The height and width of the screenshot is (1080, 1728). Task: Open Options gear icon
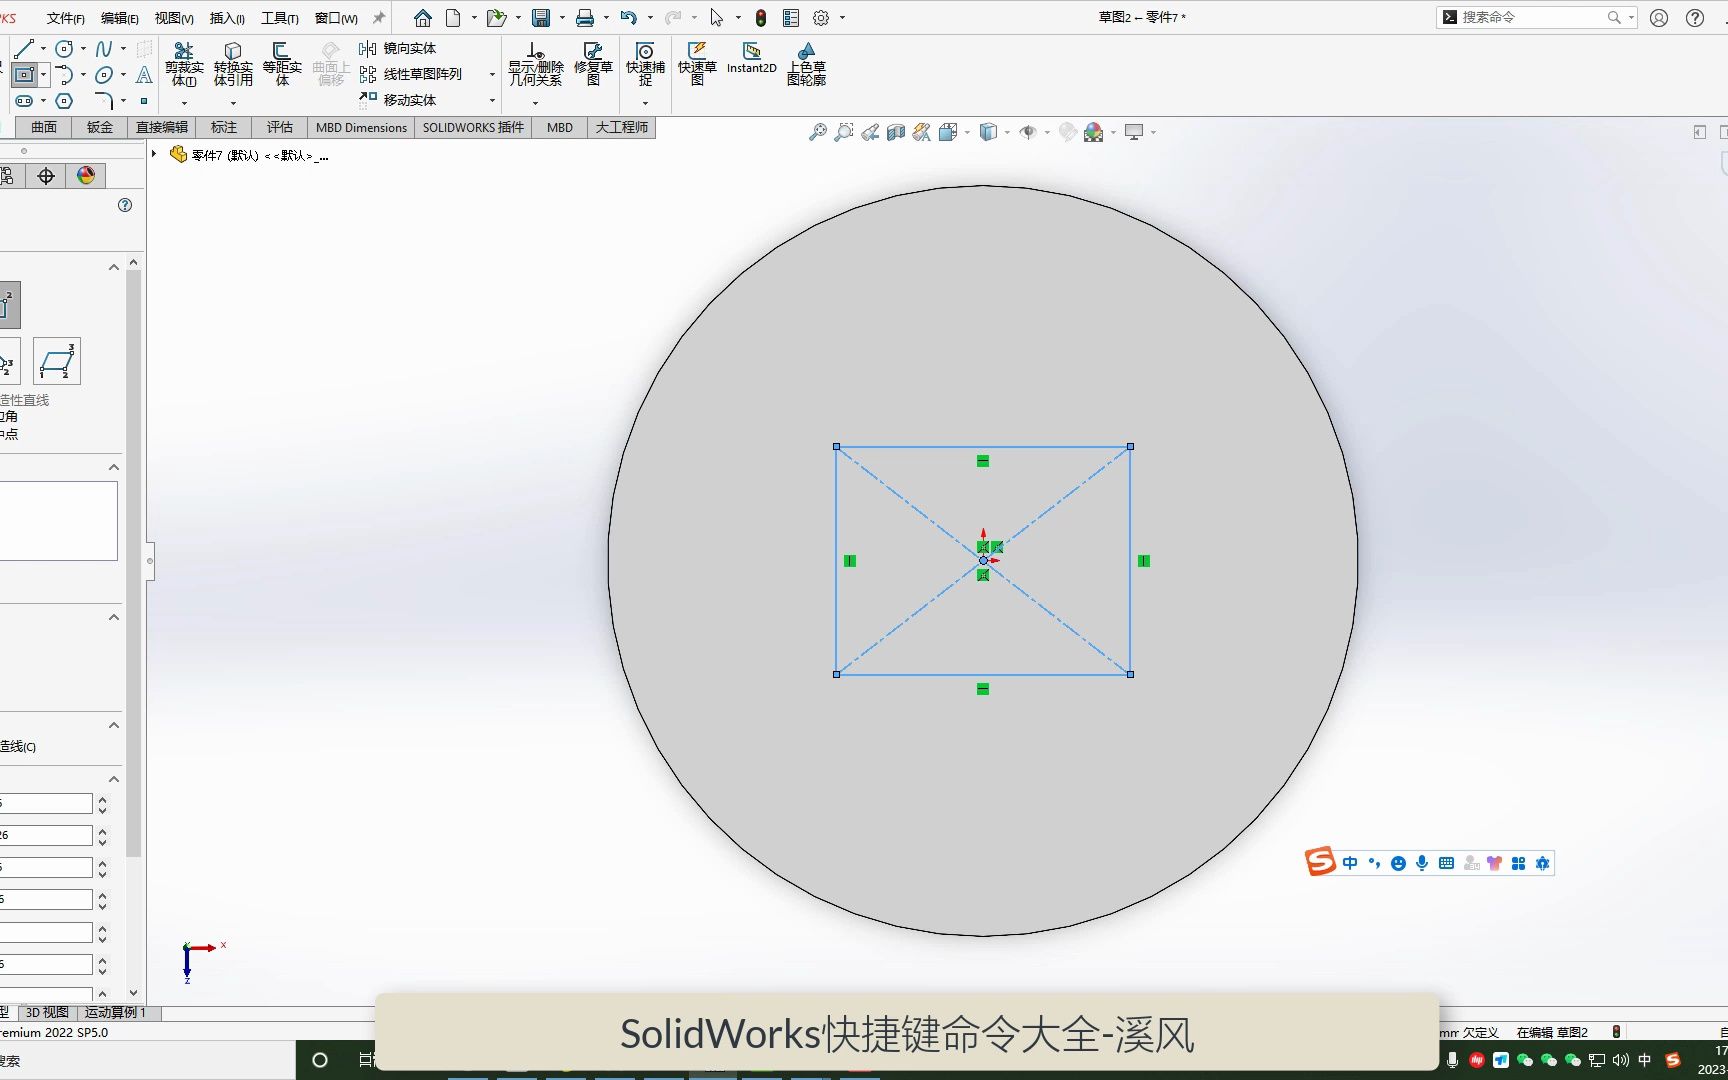821,18
